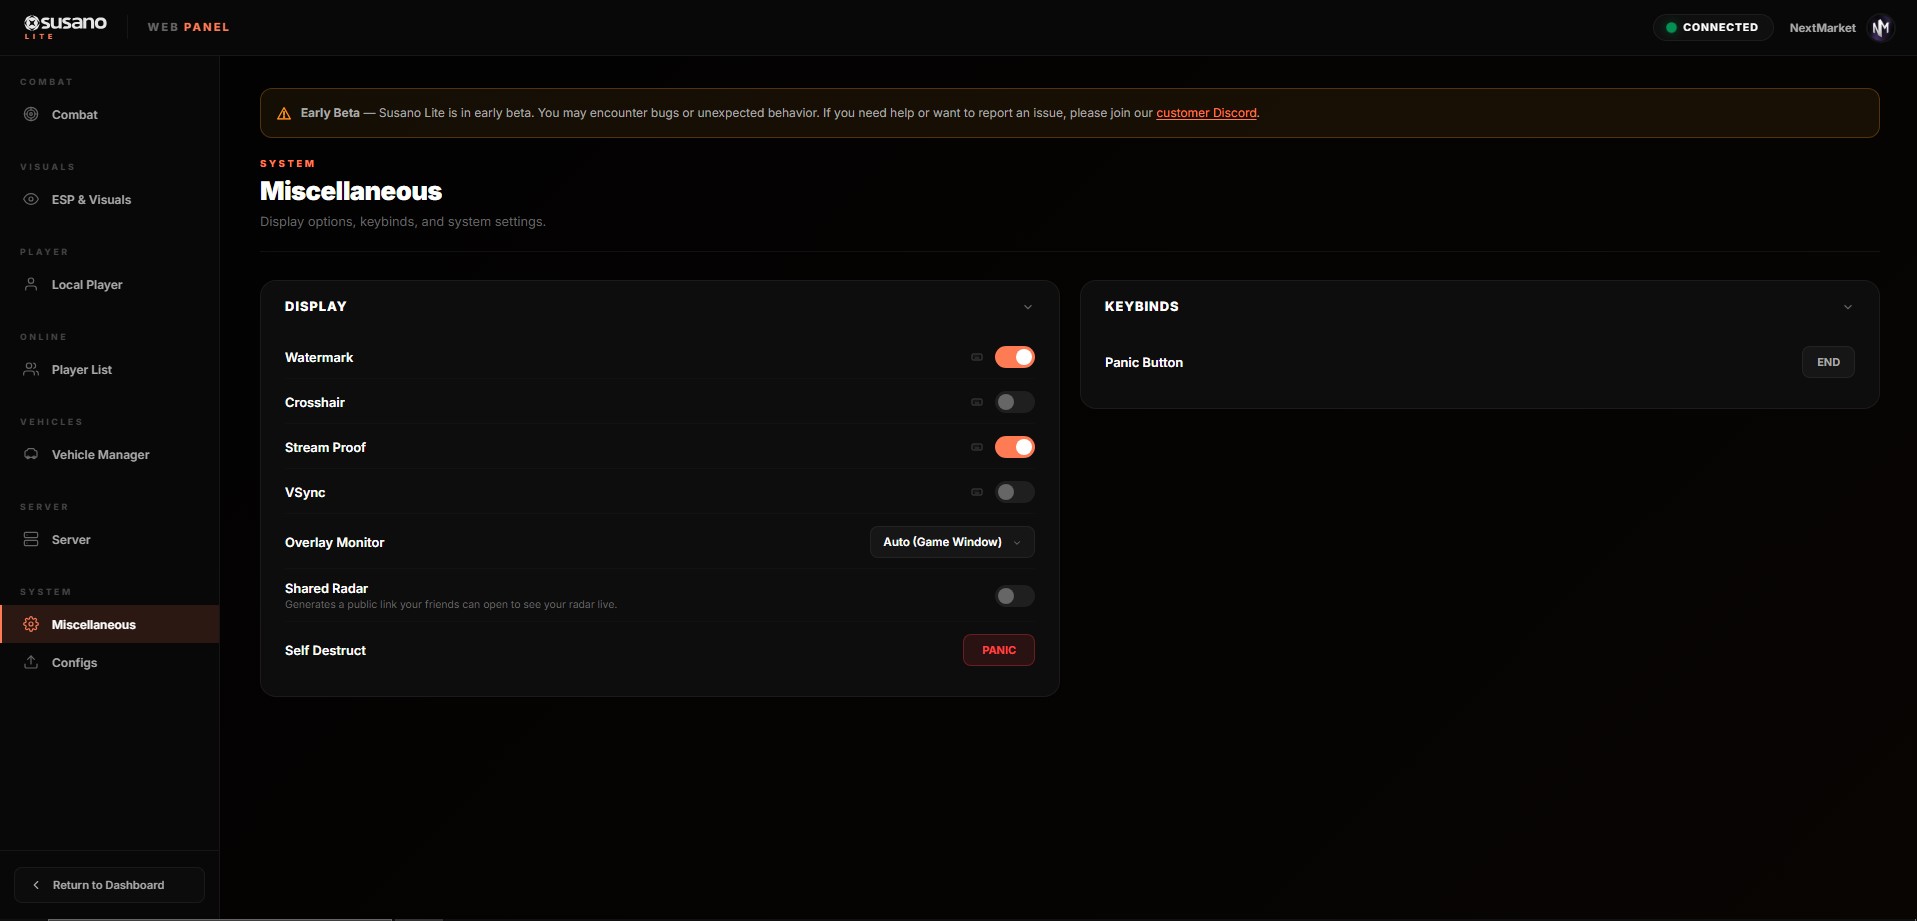The width and height of the screenshot is (1917, 921).
Task: Click the Susano Lite logo
Action: (65, 27)
